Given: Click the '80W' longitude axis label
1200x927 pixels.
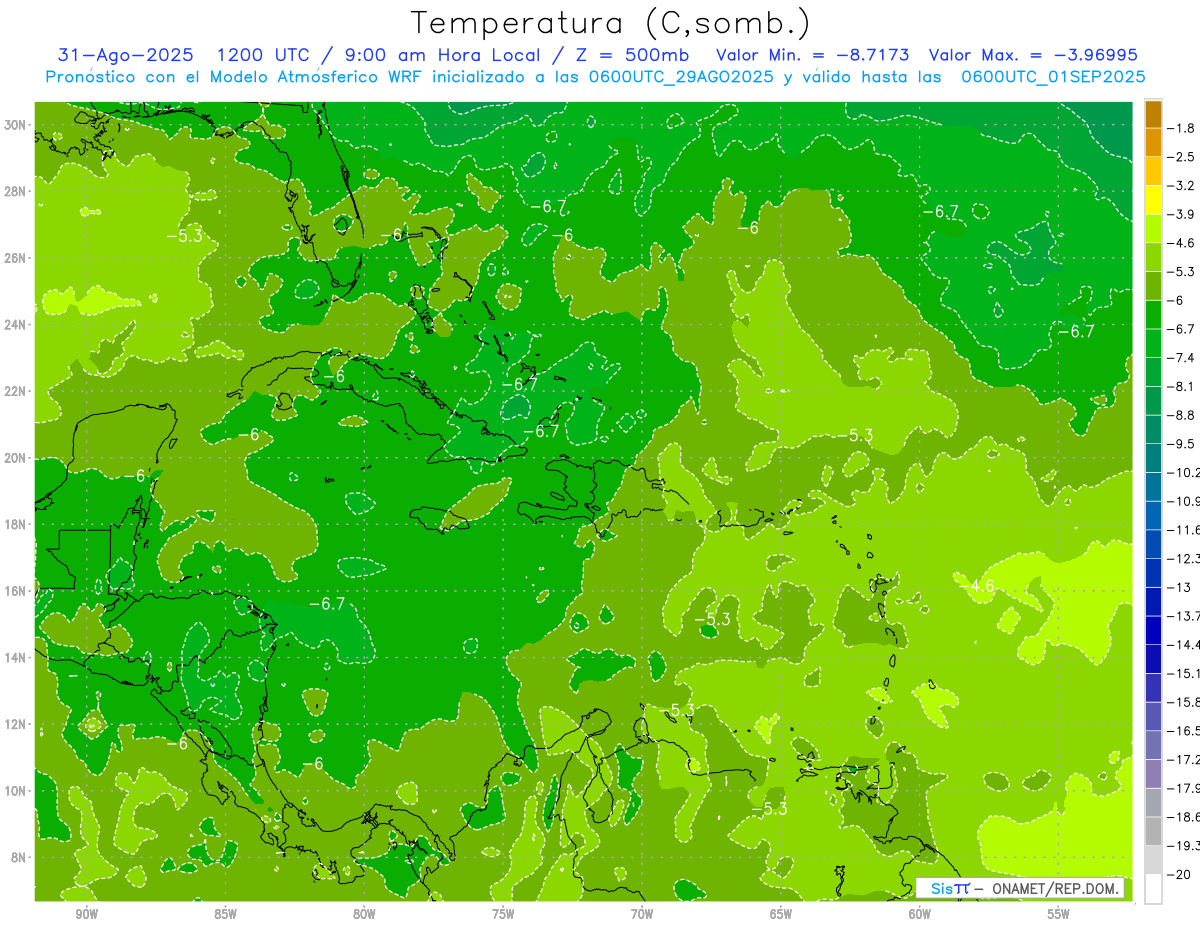Looking at the screenshot, I should click(364, 914).
